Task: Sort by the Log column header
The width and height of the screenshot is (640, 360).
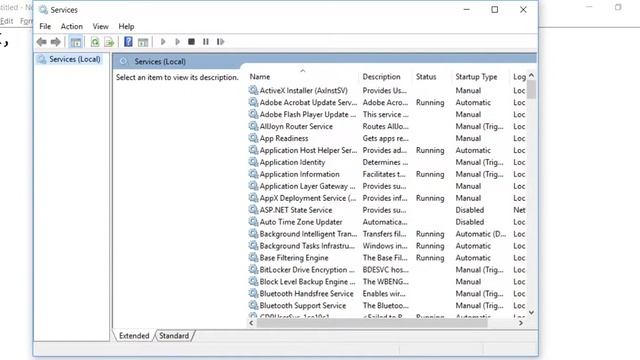Action: tap(519, 77)
